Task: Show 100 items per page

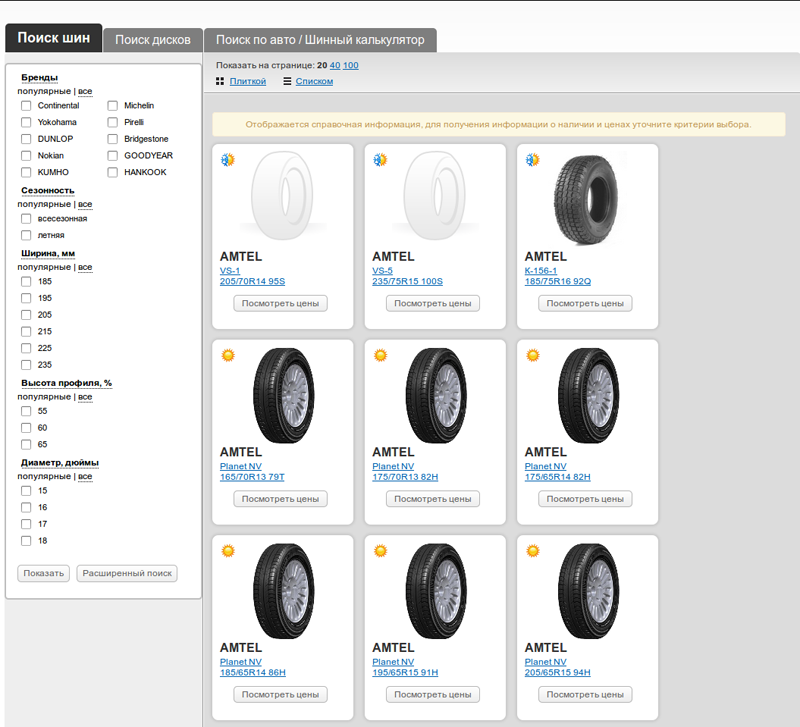Action: coord(351,65)
